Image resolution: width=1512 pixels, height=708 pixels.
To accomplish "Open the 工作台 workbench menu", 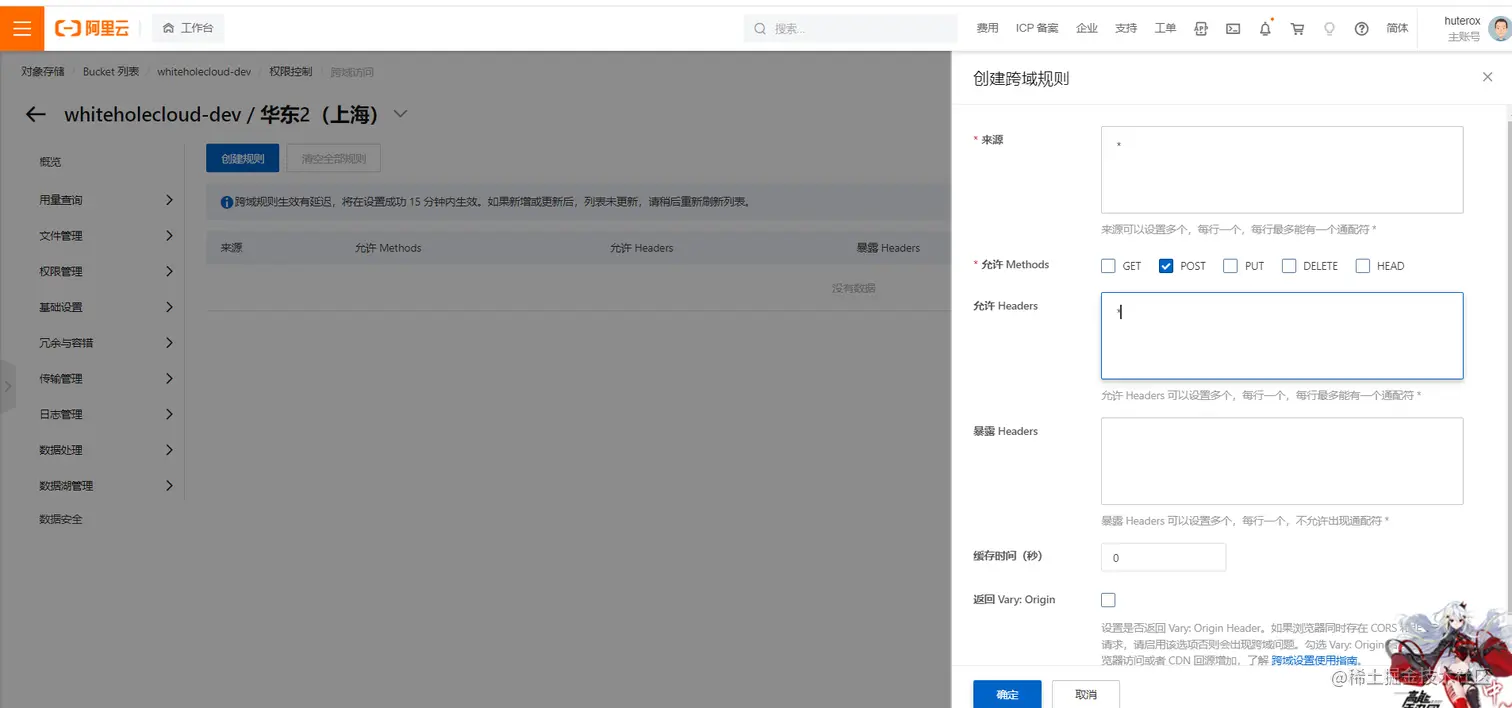I will (188, 28).
